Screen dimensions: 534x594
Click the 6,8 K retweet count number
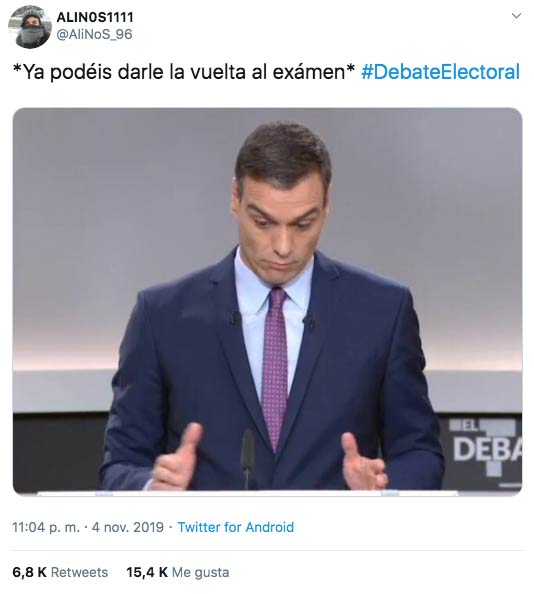30,572
